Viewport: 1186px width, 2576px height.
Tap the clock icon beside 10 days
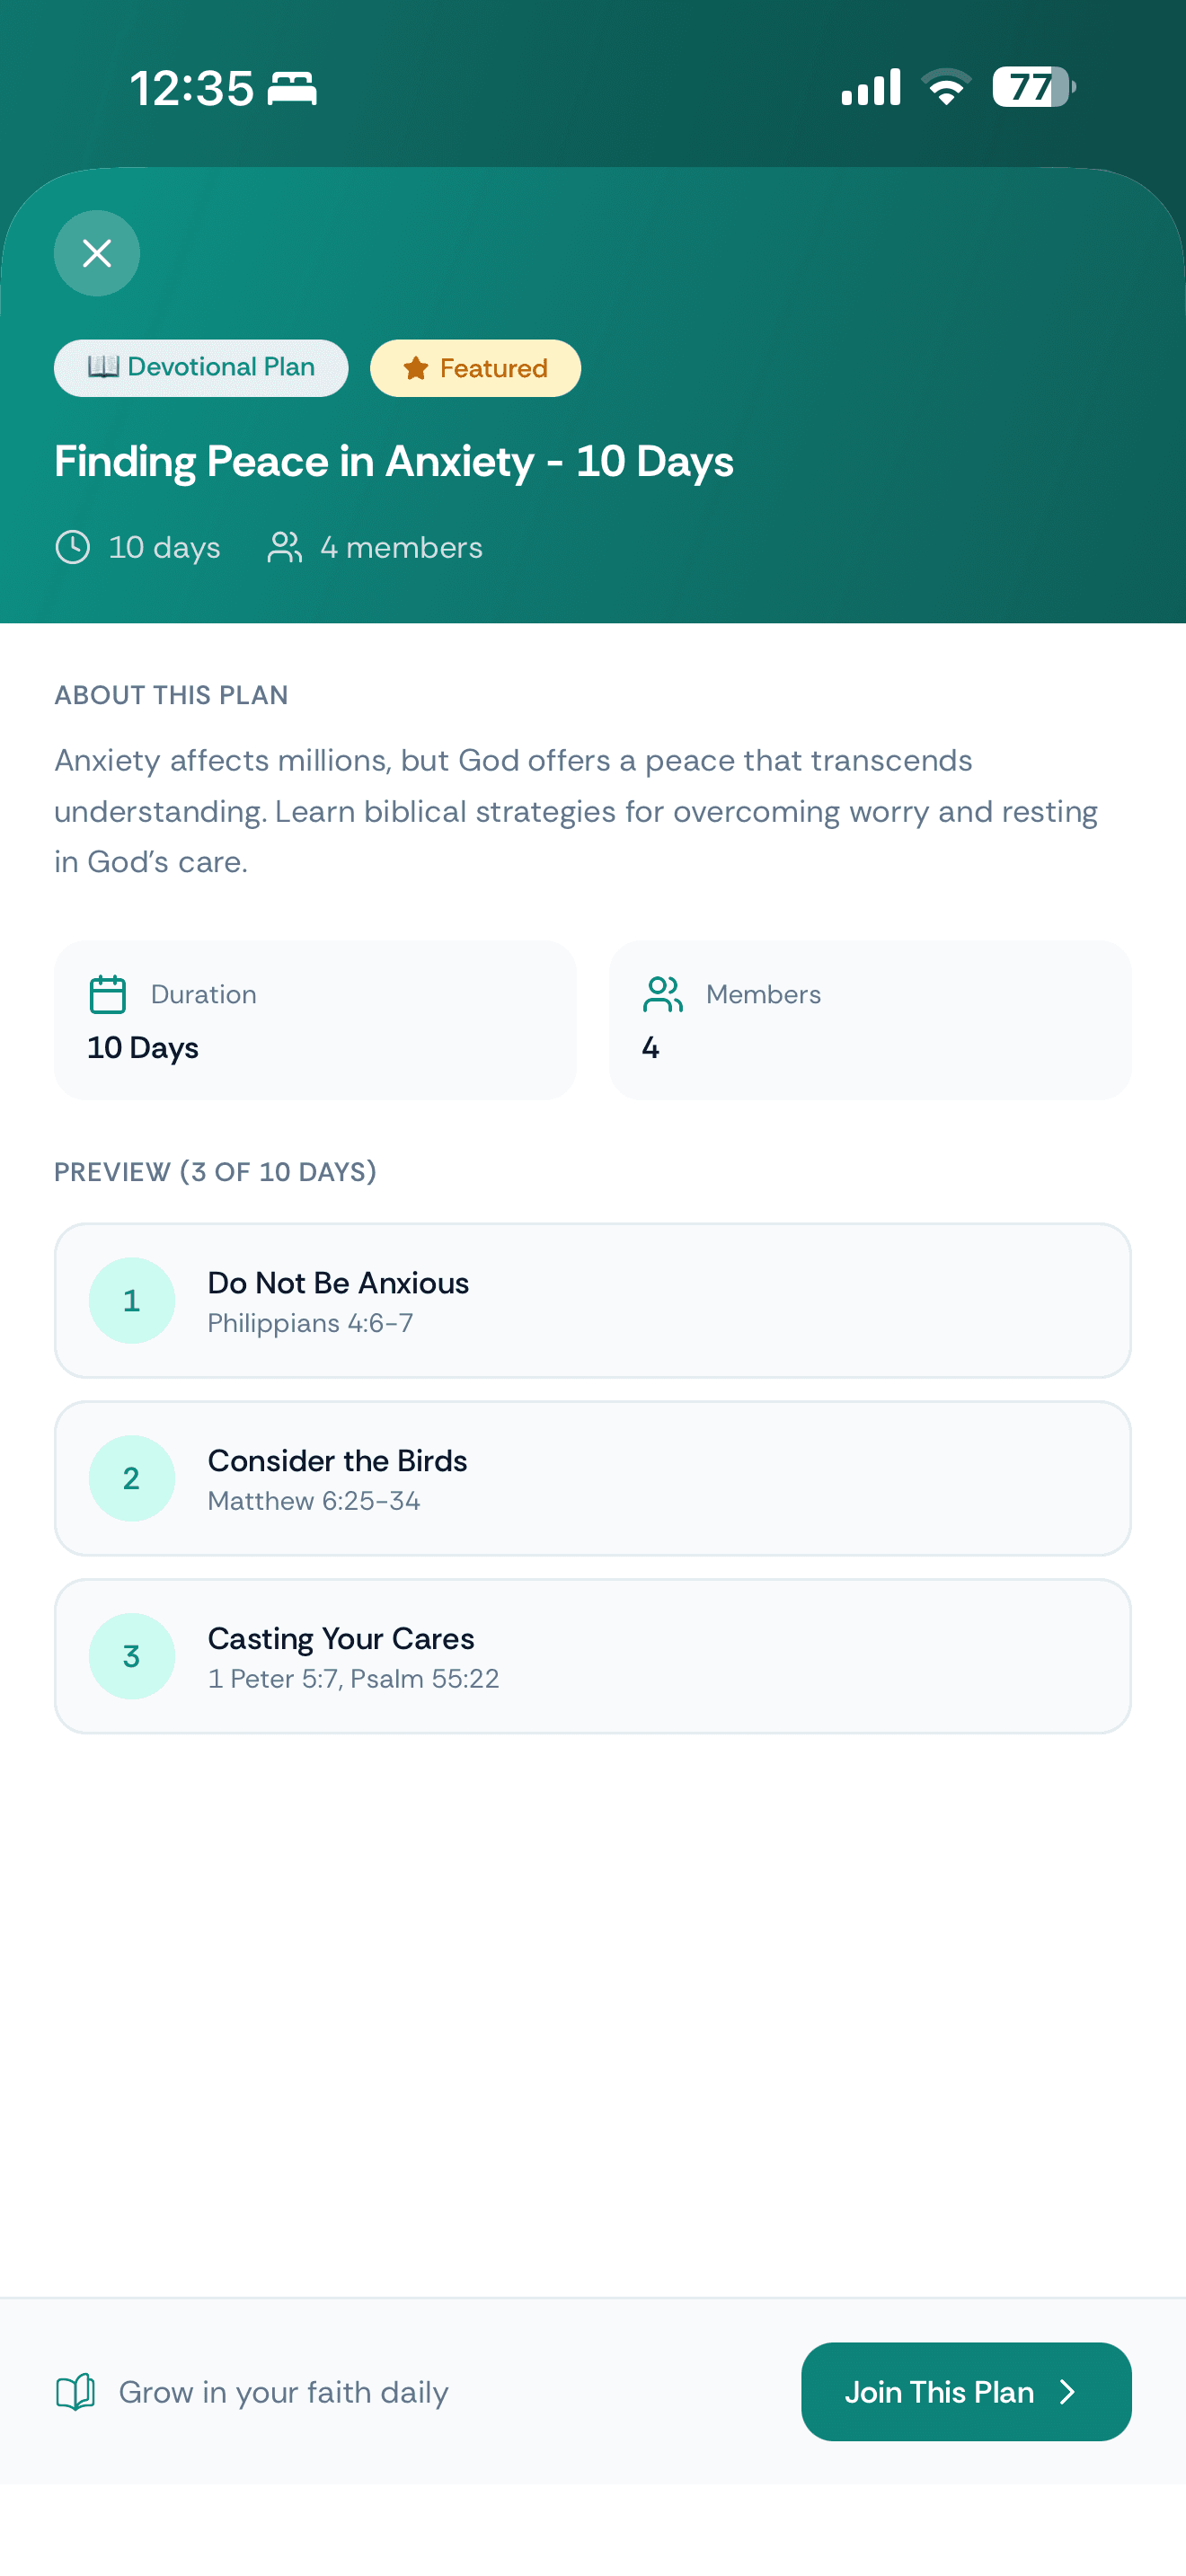click(73, 547)
